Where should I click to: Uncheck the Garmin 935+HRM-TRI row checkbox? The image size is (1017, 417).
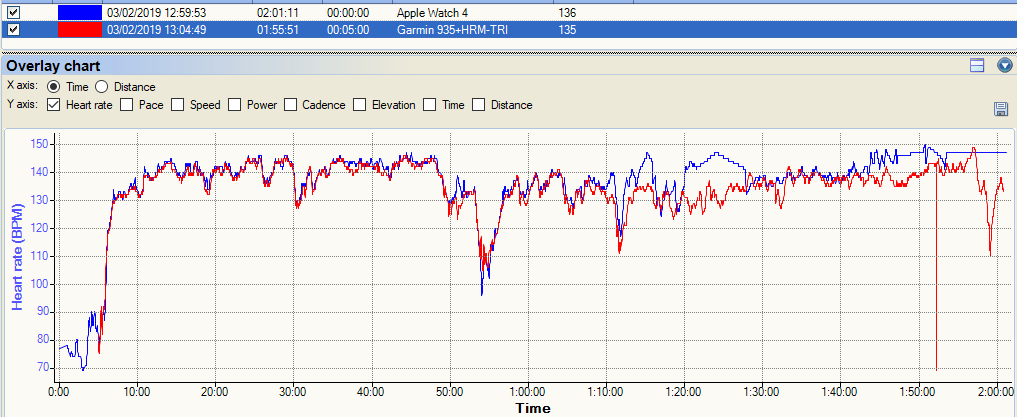[x=12, y=29]
